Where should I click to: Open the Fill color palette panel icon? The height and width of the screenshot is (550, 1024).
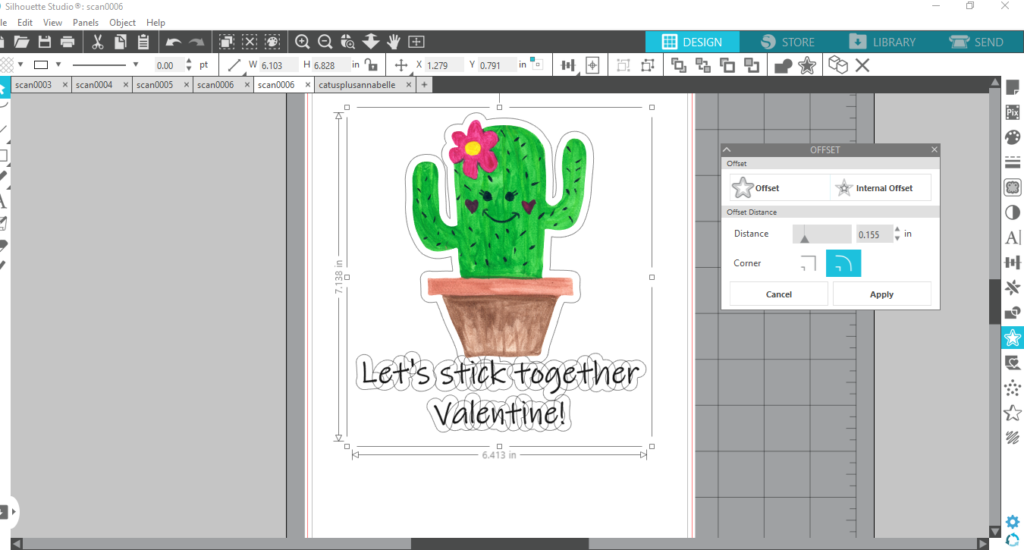[1012, 137]
